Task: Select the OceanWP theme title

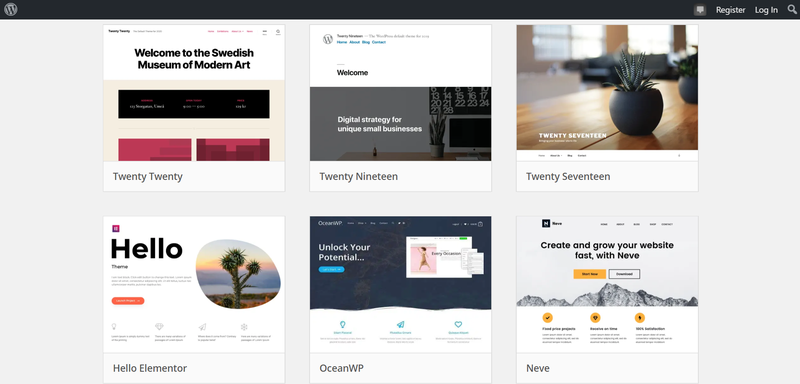Action: coord(341,368)
